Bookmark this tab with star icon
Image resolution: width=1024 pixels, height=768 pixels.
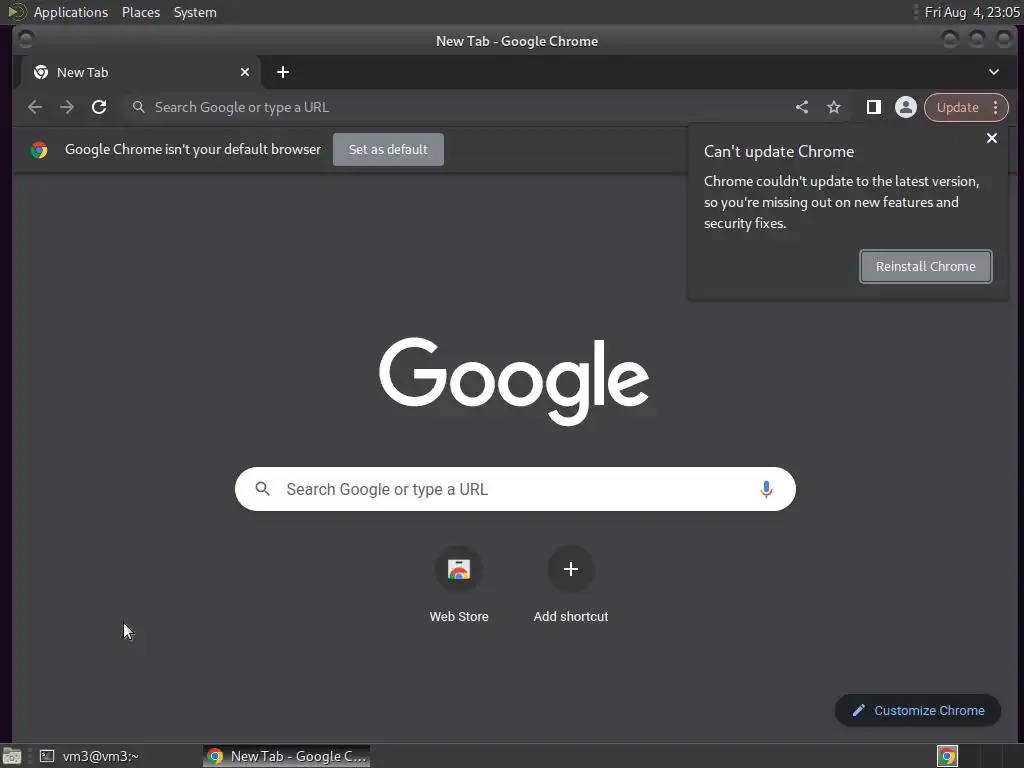834,107
